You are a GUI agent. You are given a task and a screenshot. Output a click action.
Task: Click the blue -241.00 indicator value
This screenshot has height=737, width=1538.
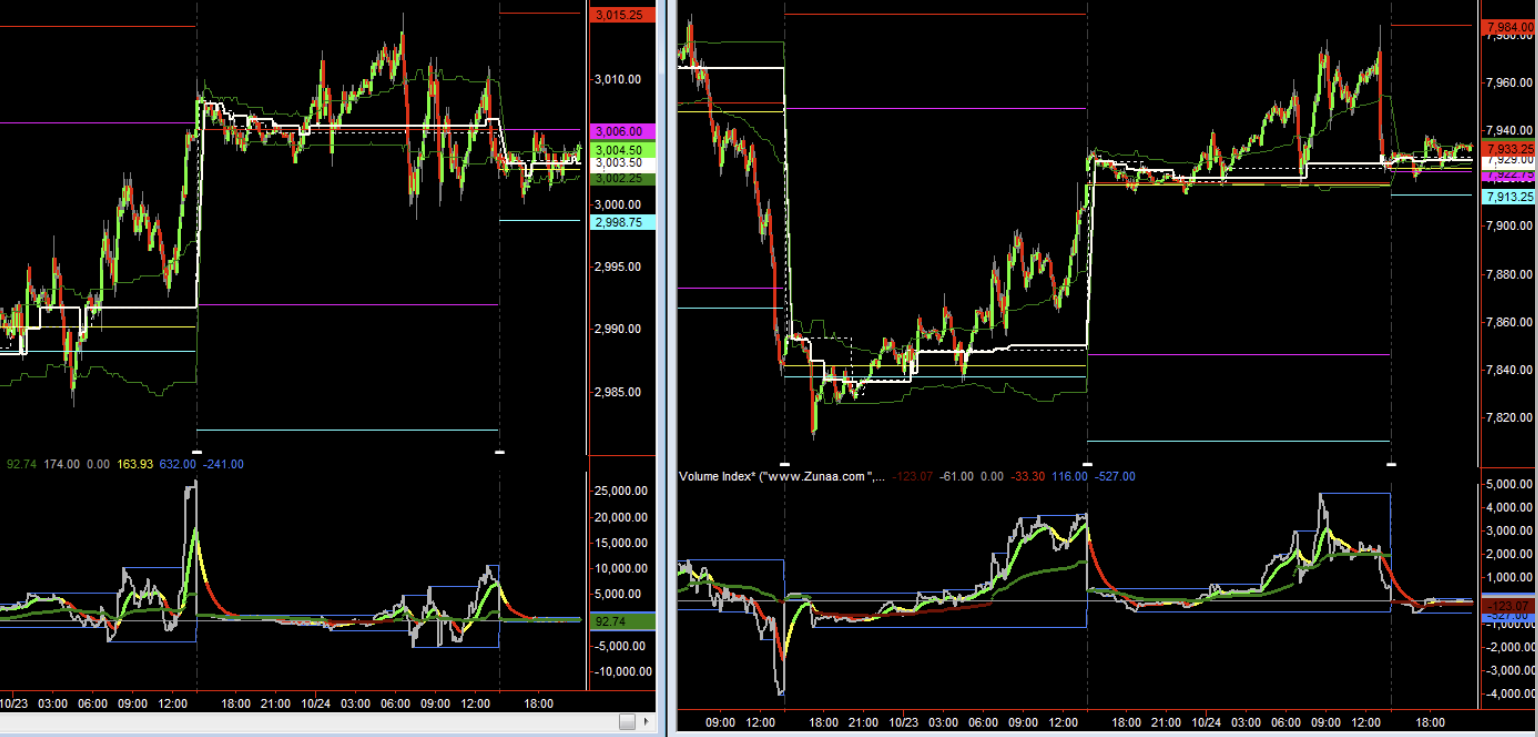coord(223,464)
